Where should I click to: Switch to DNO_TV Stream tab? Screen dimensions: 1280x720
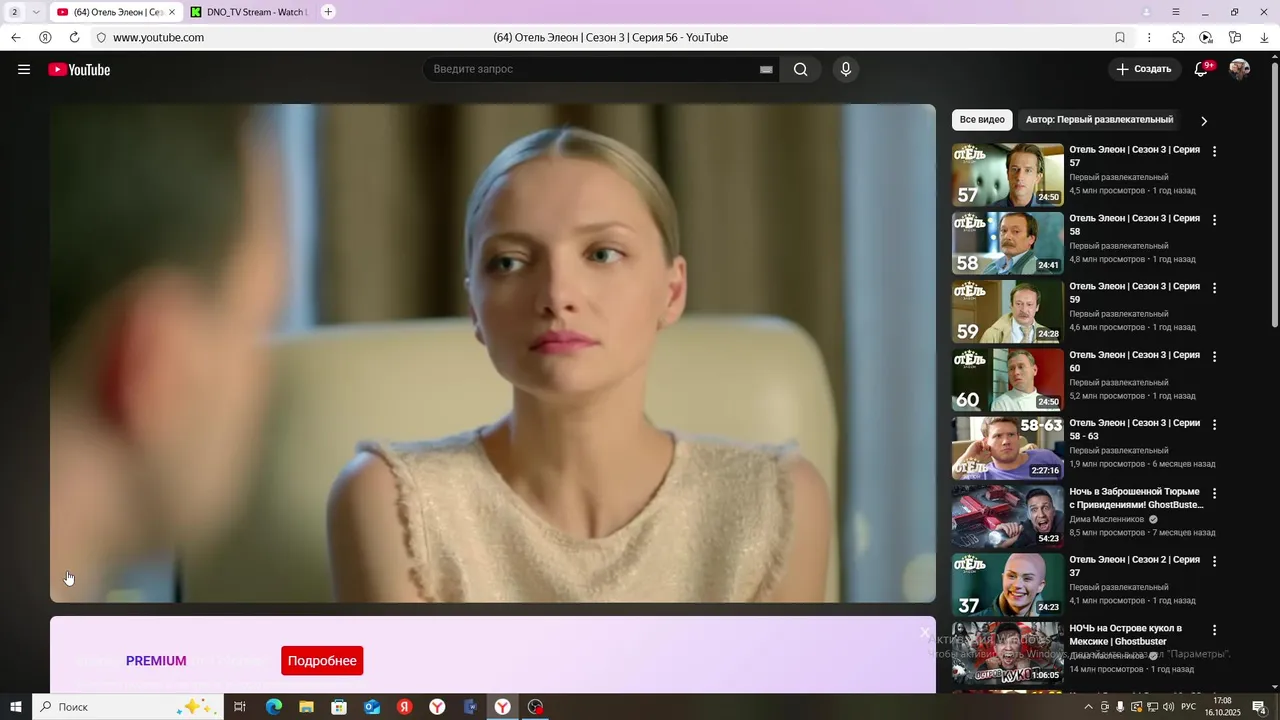coord(248,12)
